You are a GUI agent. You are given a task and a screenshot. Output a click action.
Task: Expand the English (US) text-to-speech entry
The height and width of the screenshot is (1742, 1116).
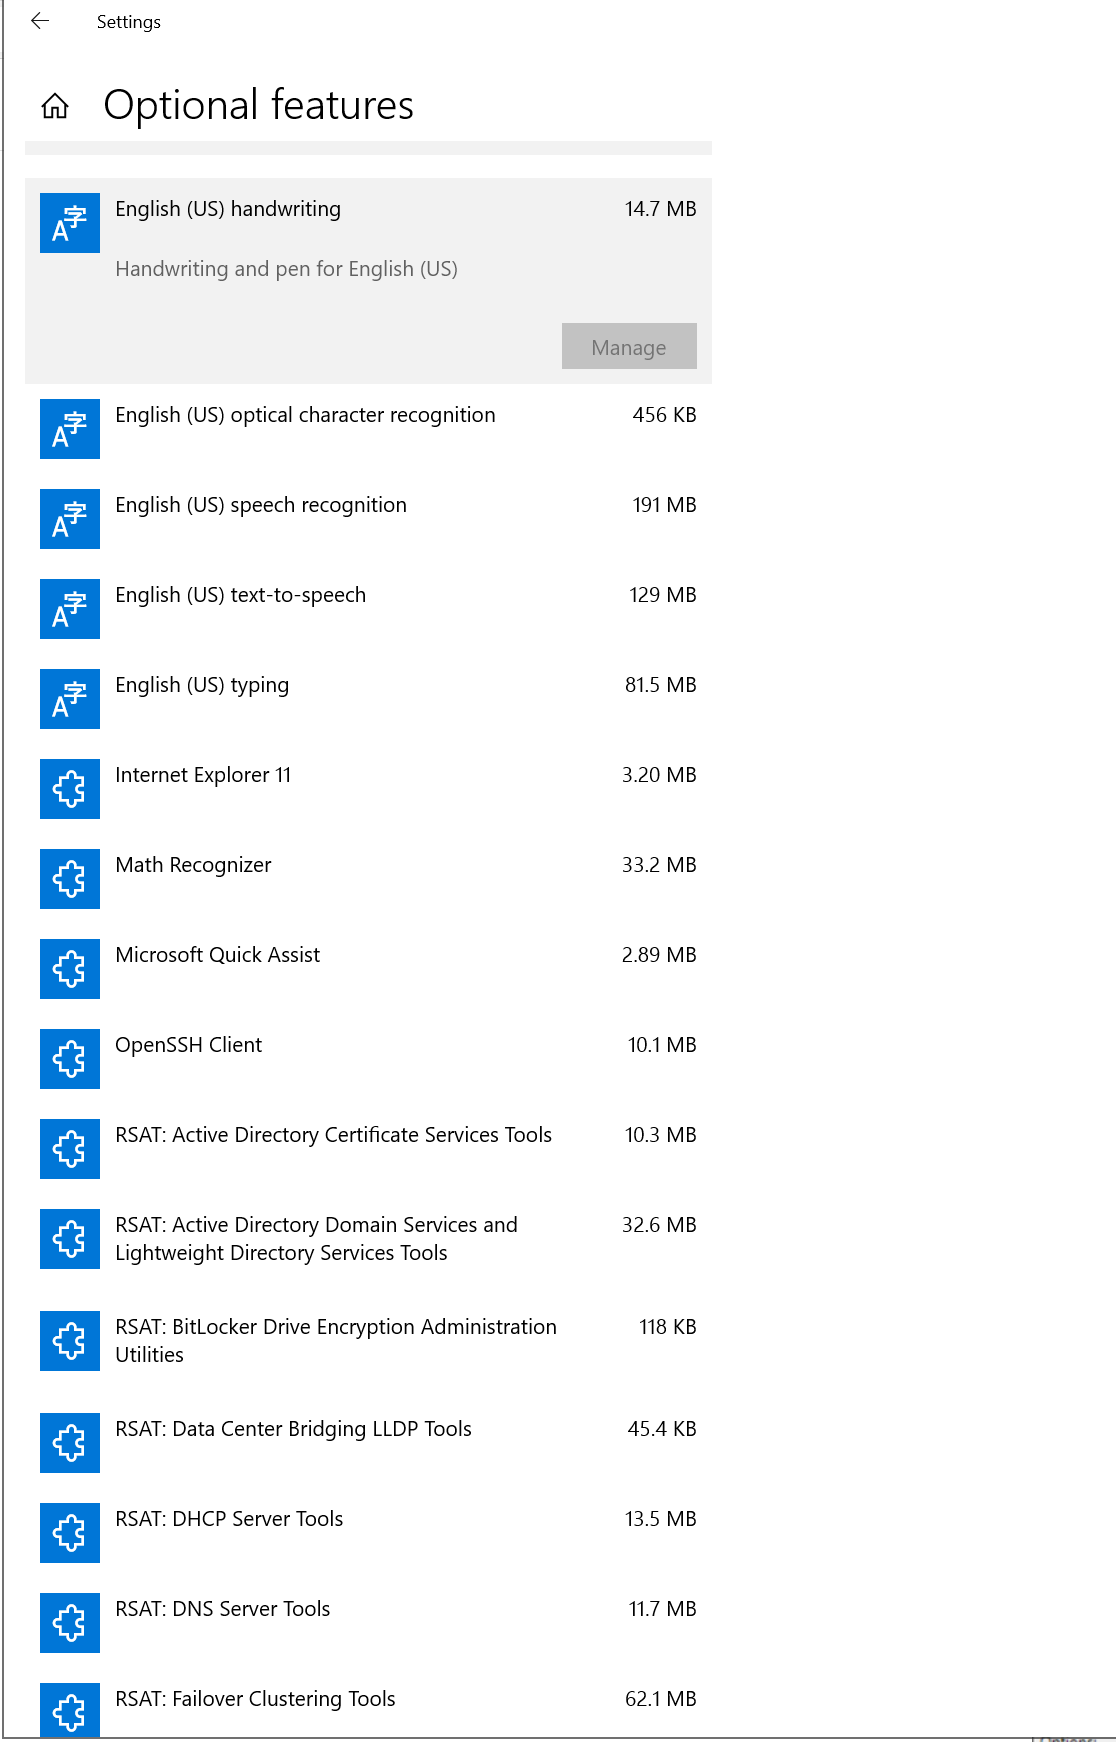click(x=241, y=596)
